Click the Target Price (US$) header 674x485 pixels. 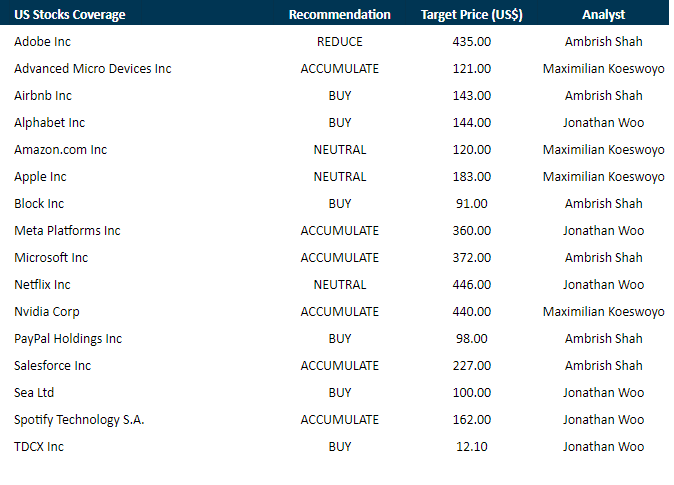pyautogui.click(x=471, y=15)
